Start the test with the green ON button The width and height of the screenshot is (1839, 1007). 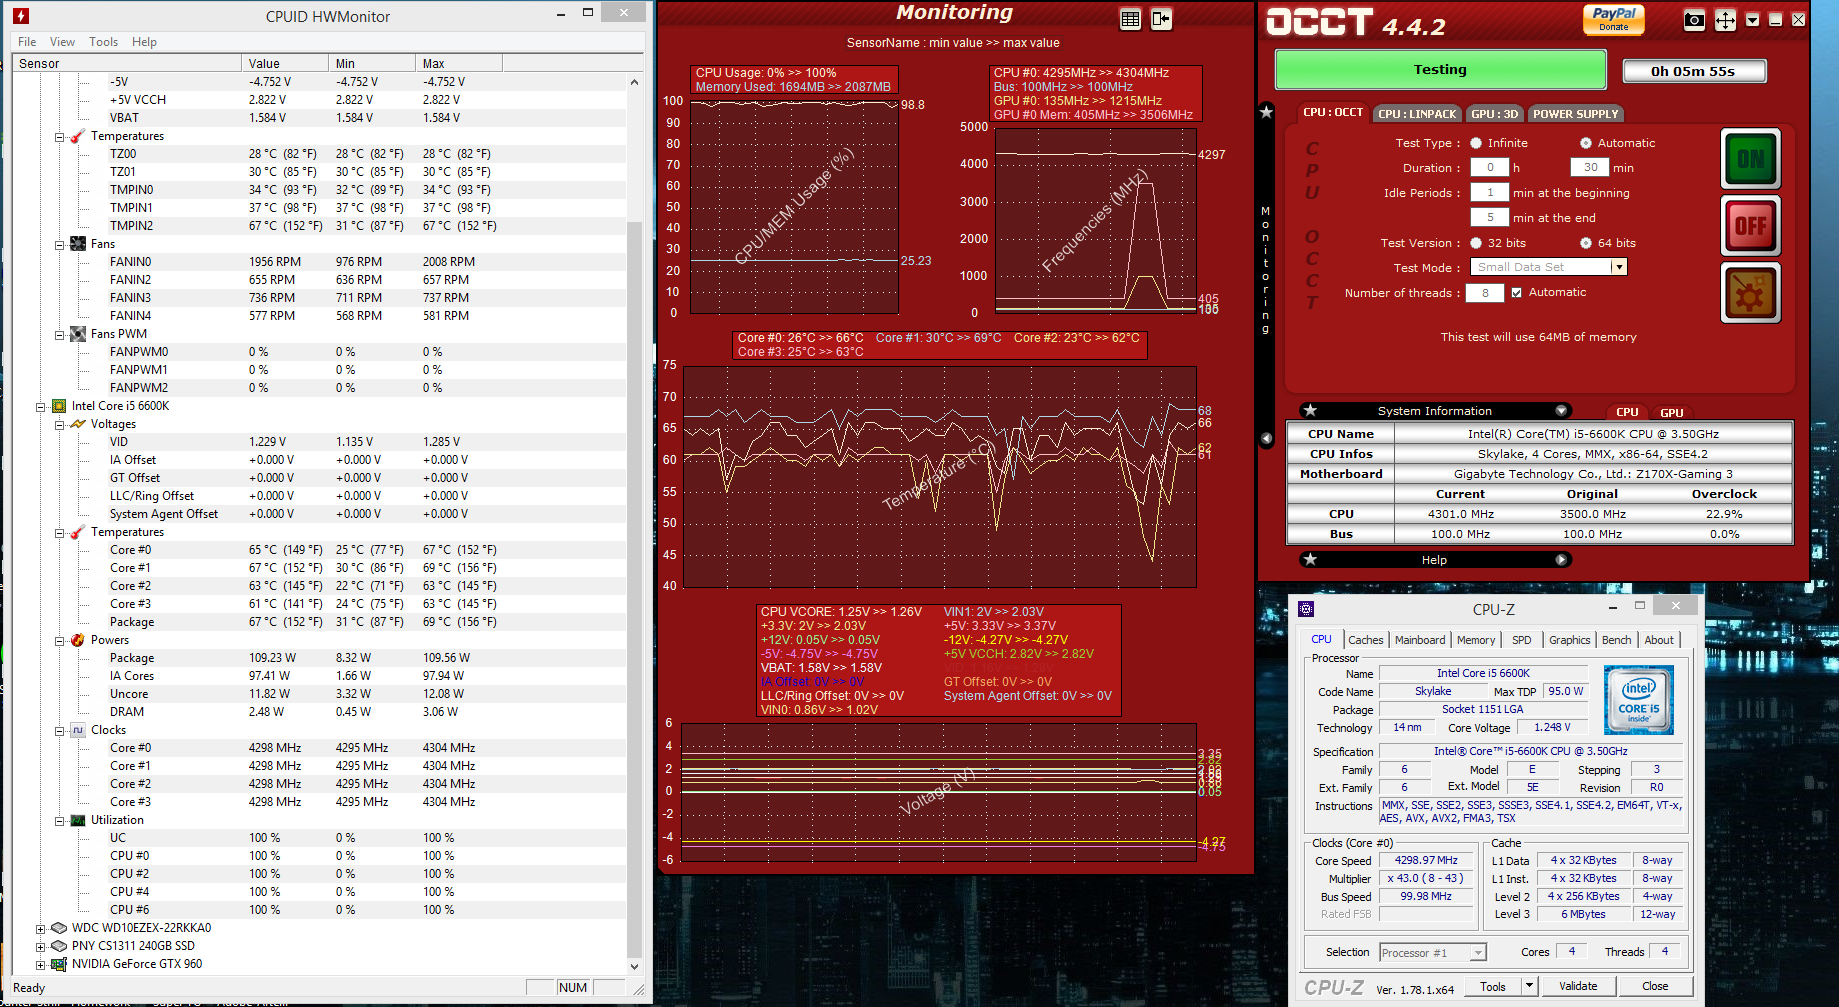coord(1750,159)
